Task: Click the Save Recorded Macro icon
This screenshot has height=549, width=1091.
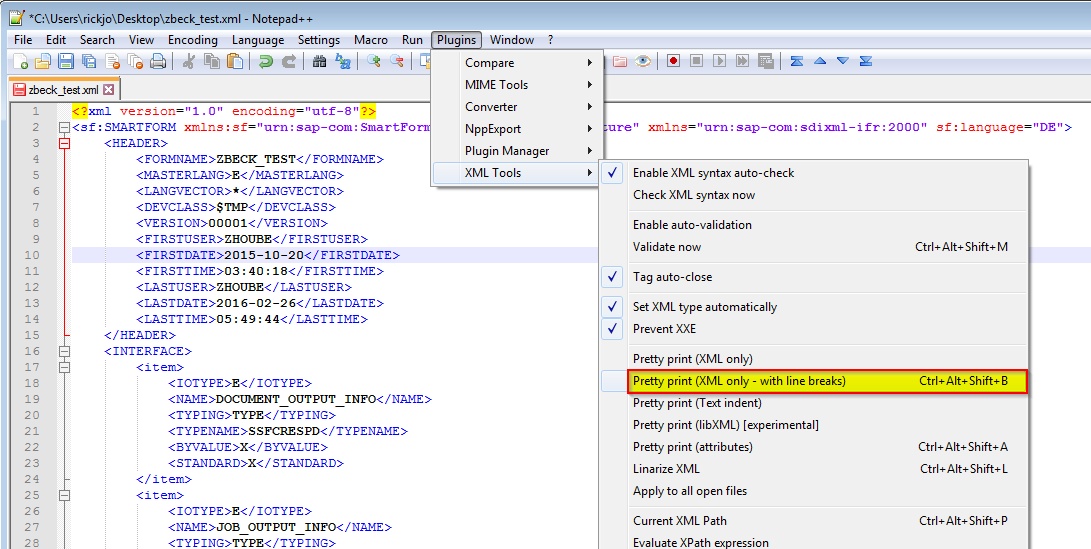Action: click(765, 61)
